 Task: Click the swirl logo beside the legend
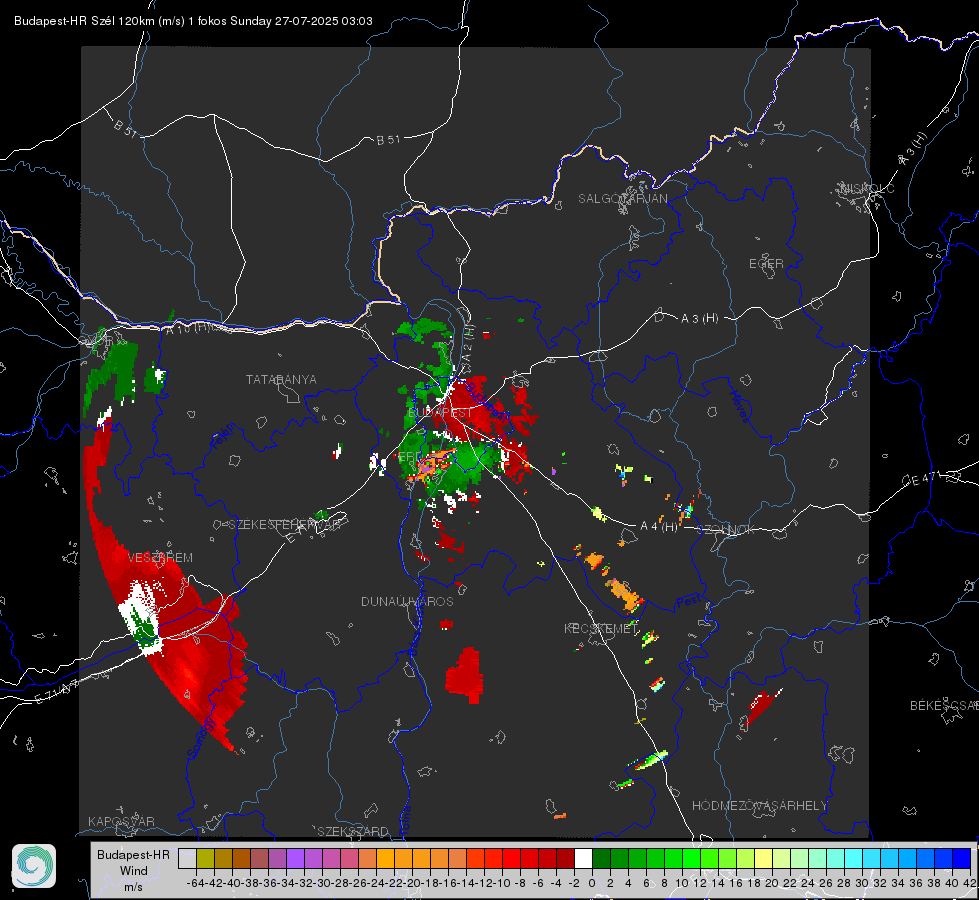coord(34,866)
